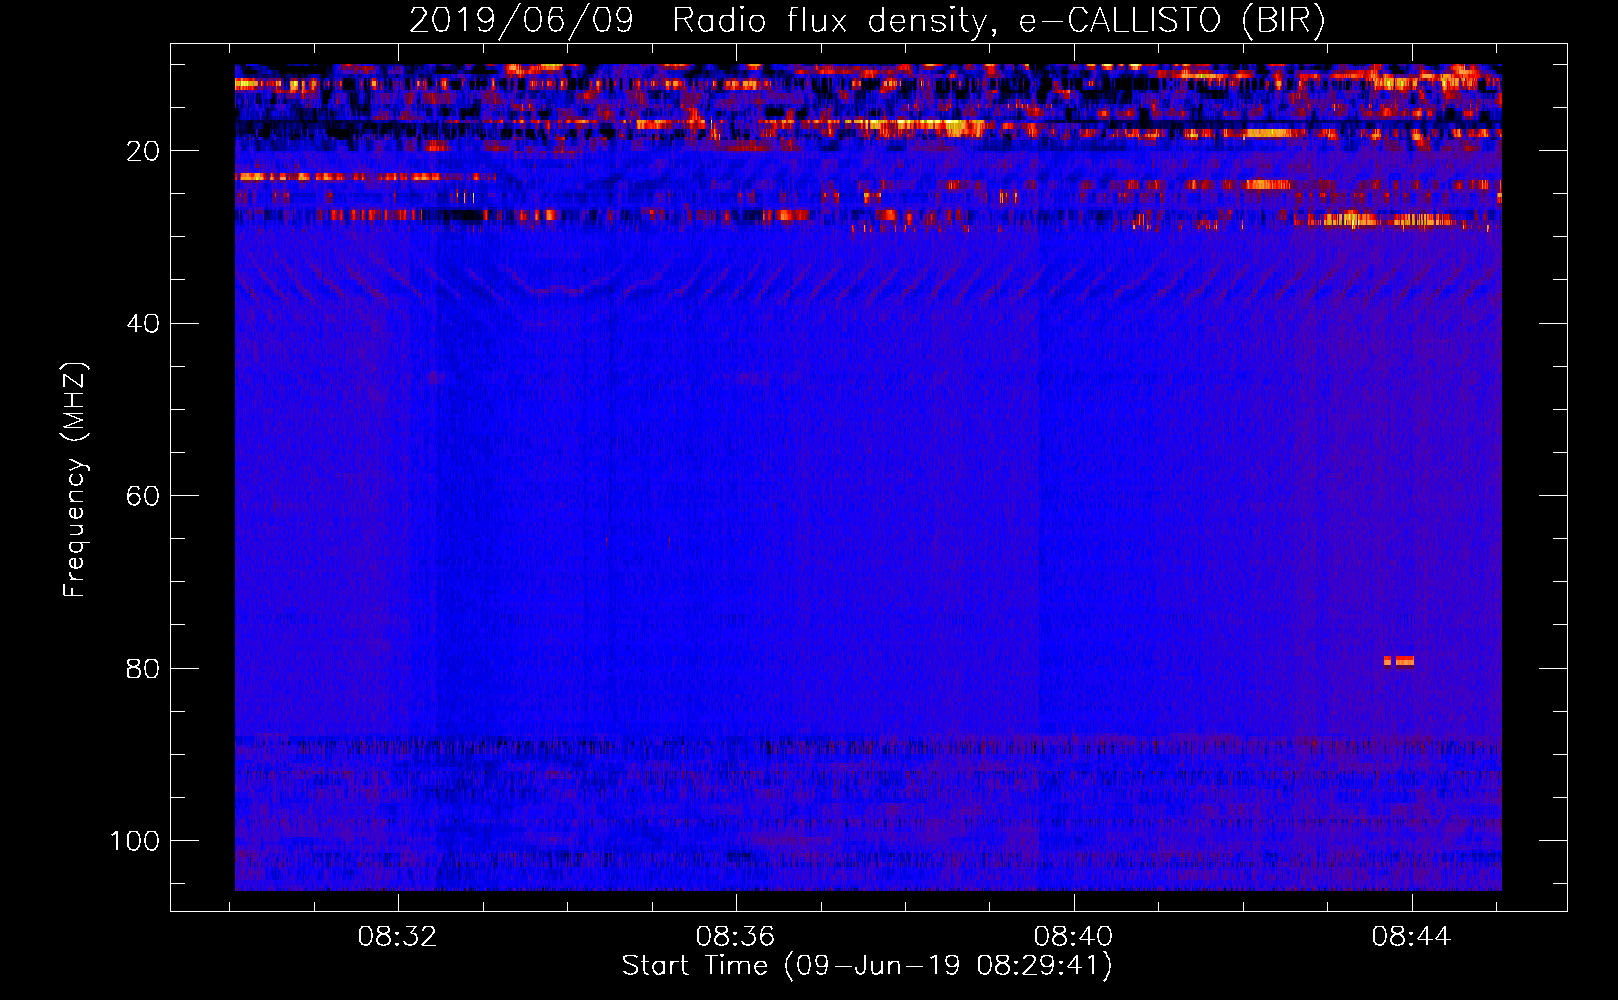Viewport: 1618px width, 1000px height.
Task: Click the 100 MHz frequency tick label
Action: 135,841
